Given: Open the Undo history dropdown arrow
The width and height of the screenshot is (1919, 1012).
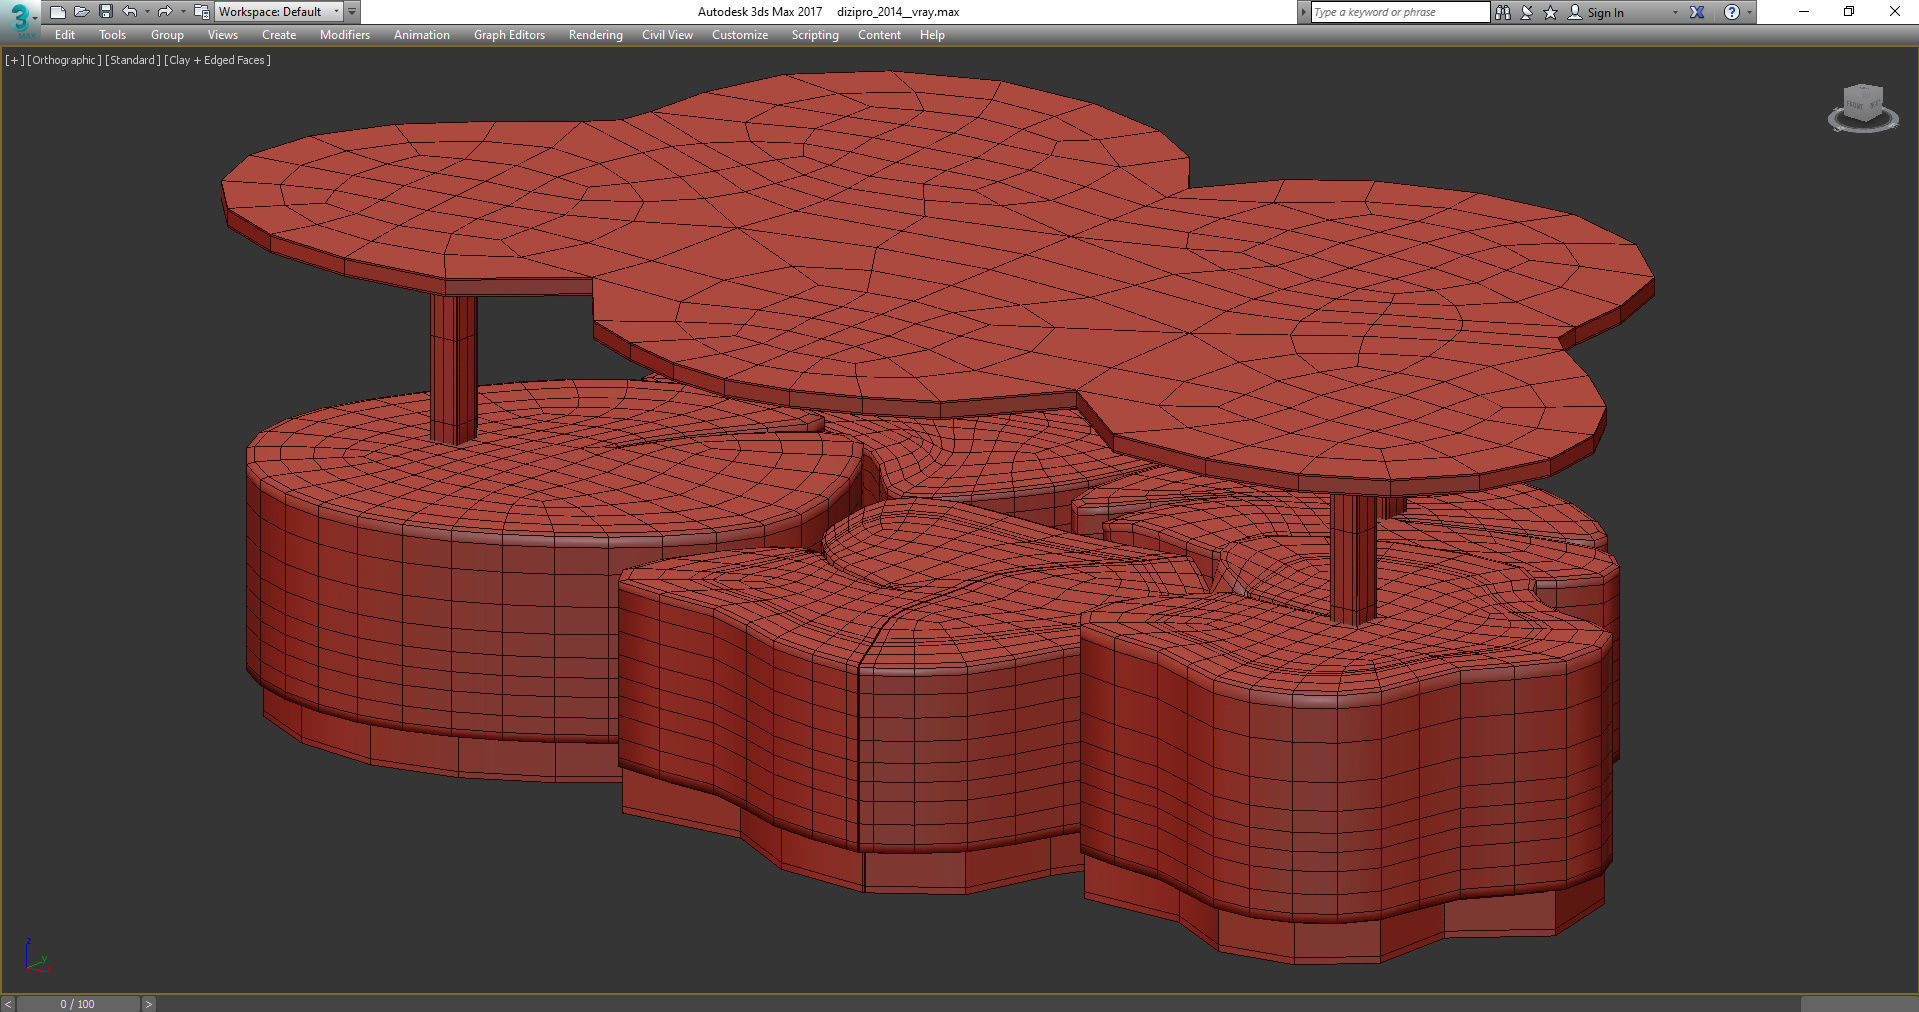Looking at the screenshot, I should click(147, 12).
